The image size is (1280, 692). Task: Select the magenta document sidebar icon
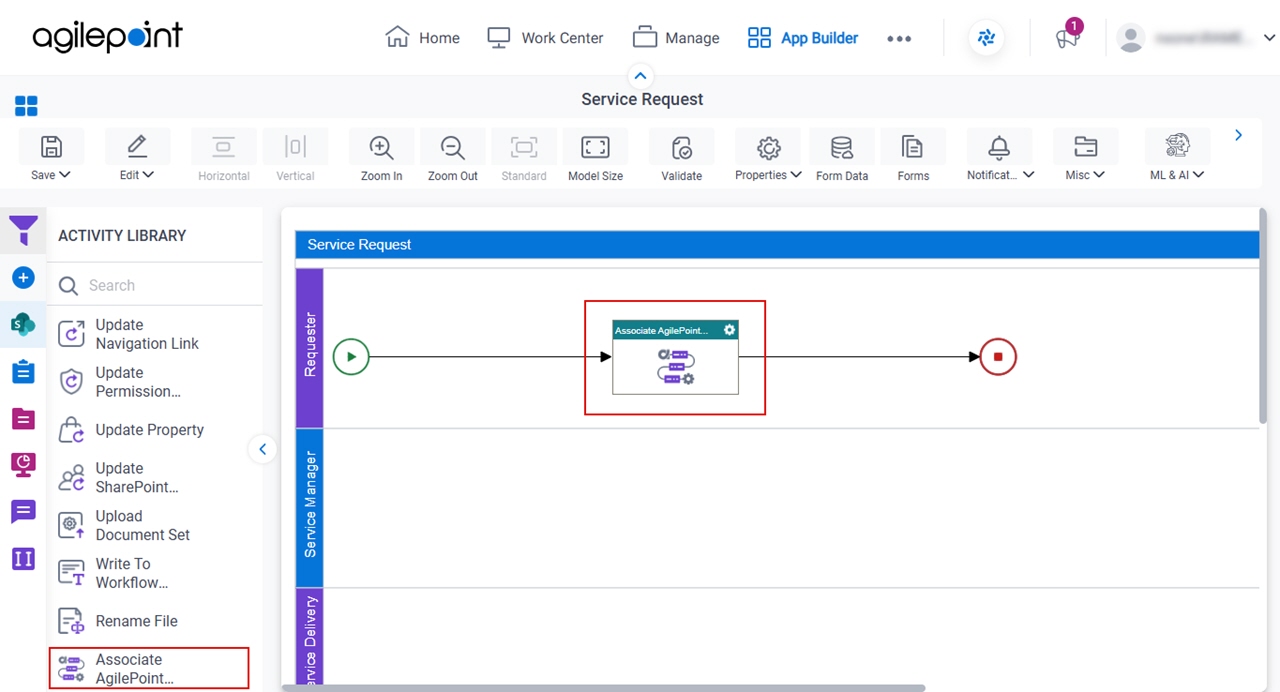pos(23,419)
